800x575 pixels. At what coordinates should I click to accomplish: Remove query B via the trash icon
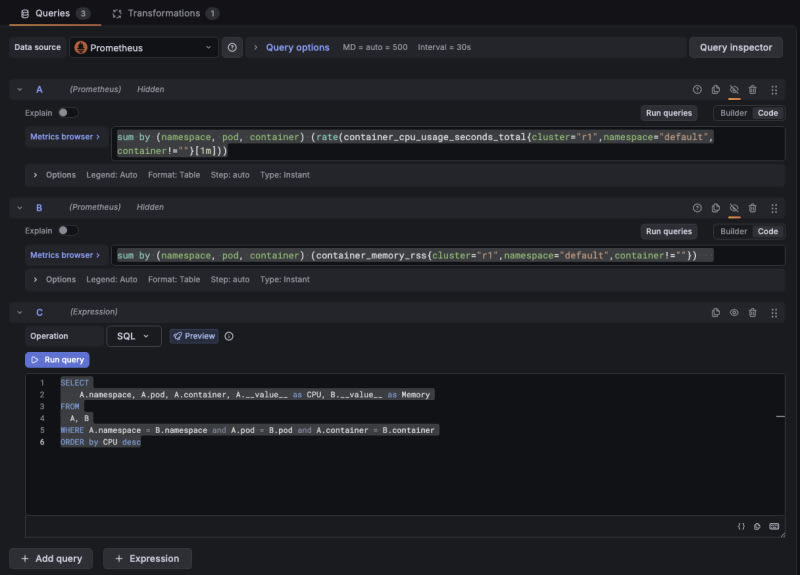[752, 208]
